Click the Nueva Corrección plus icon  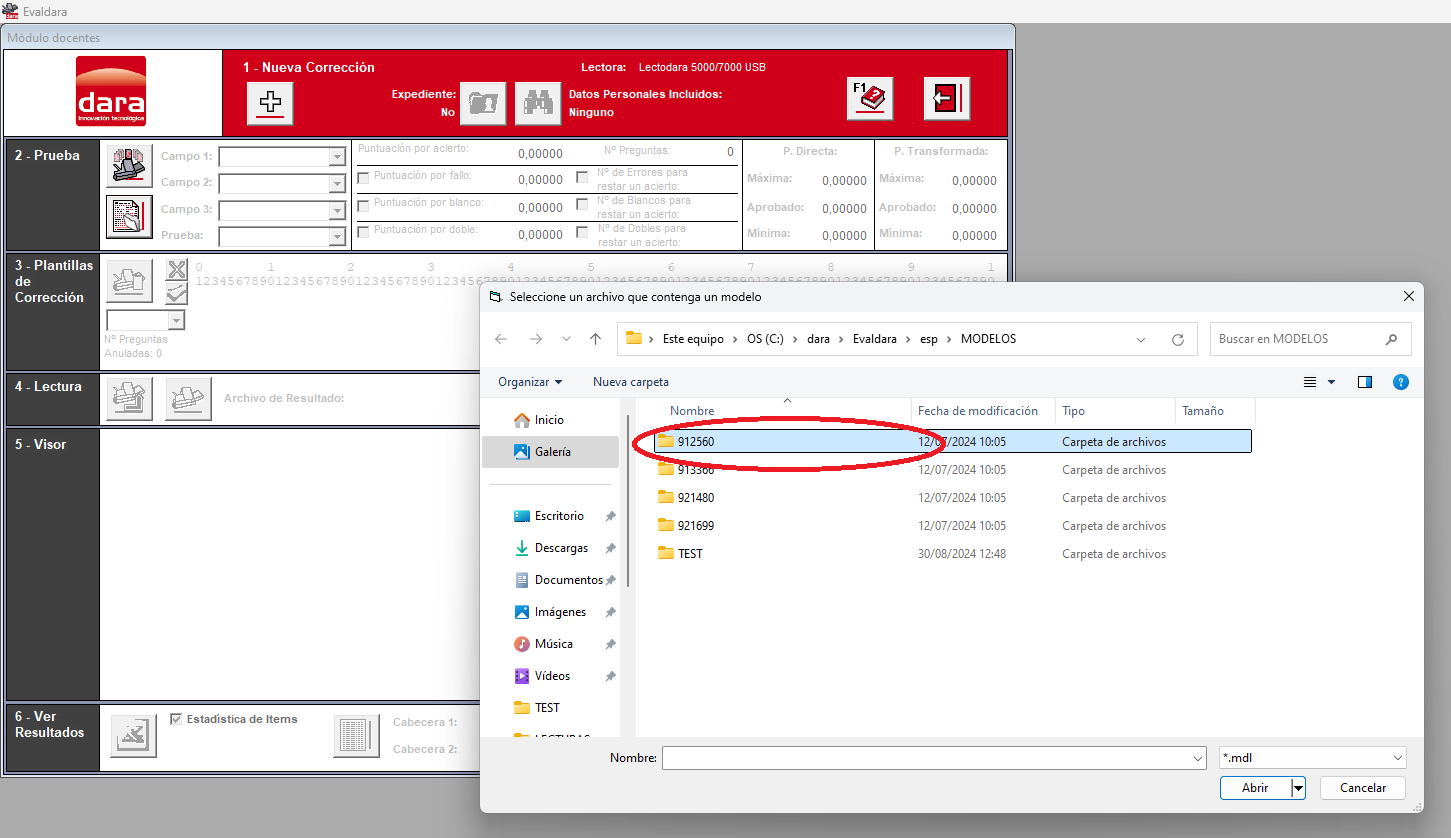270,102
